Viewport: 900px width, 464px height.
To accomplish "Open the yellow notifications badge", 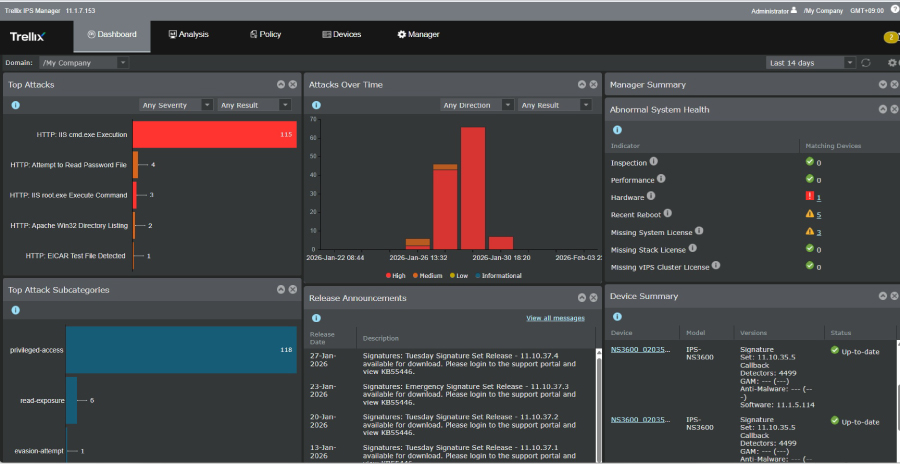I will 891,37.
